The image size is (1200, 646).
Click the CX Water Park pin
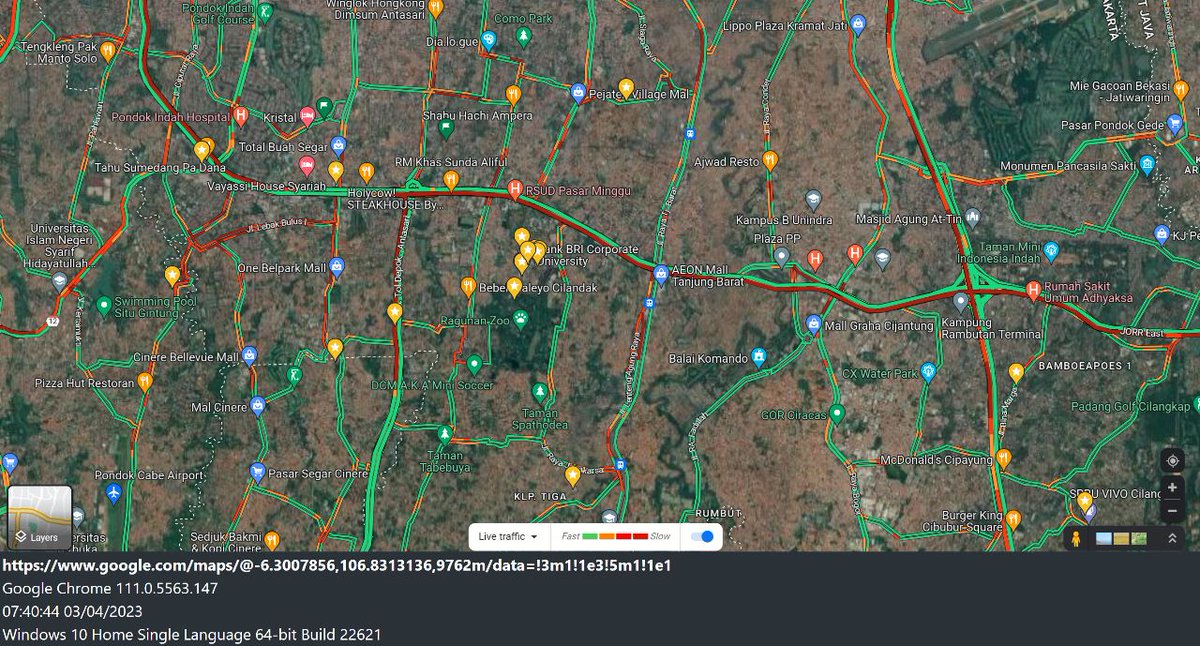(x=928, y=373)
